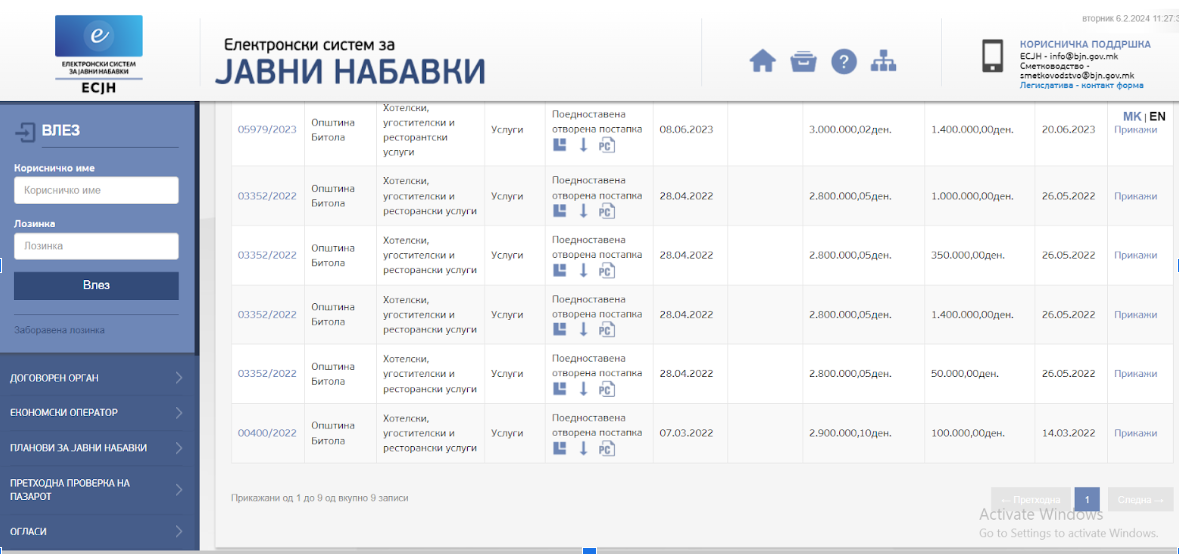Click Прикажи in the 50.000,00ден. row
The height and width of the screenshot is (554, 1179).
1135,374
